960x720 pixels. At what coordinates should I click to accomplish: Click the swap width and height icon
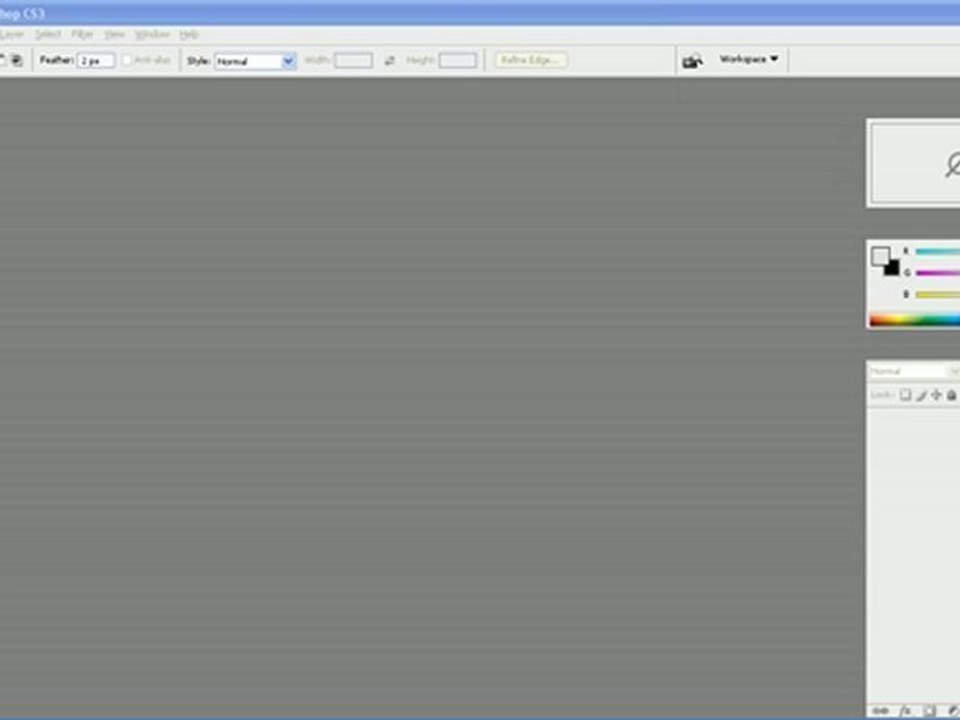click(x=389, y=61)
